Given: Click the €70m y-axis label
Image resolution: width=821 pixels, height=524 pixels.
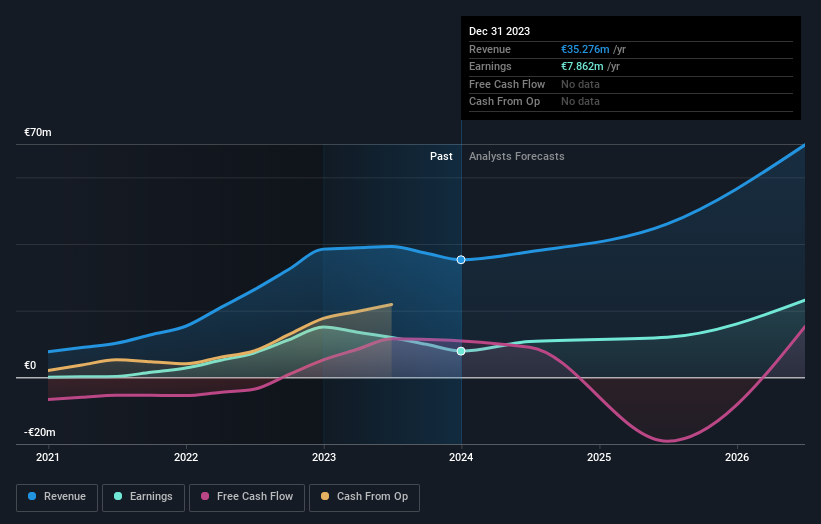Looking at the screenshot, I should pyautogui.click(x=38, y=132).
